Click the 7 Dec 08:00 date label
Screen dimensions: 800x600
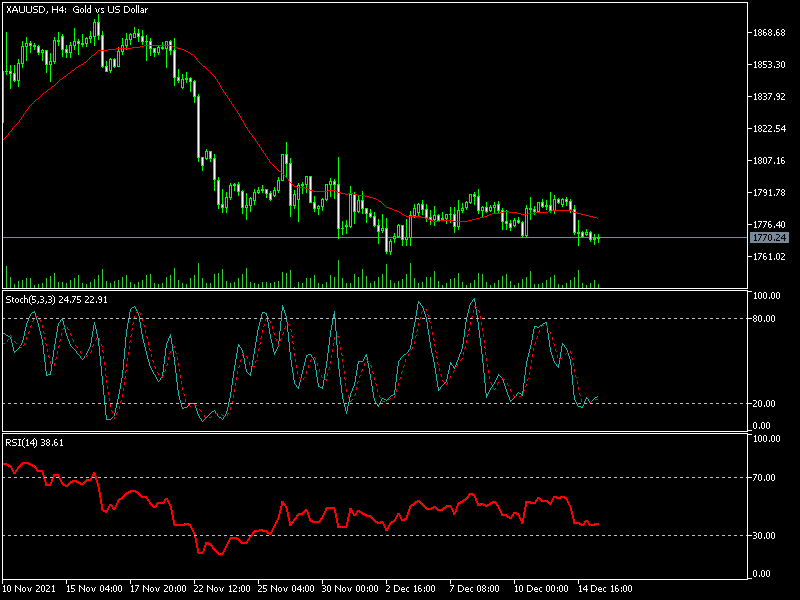(474, 589)
